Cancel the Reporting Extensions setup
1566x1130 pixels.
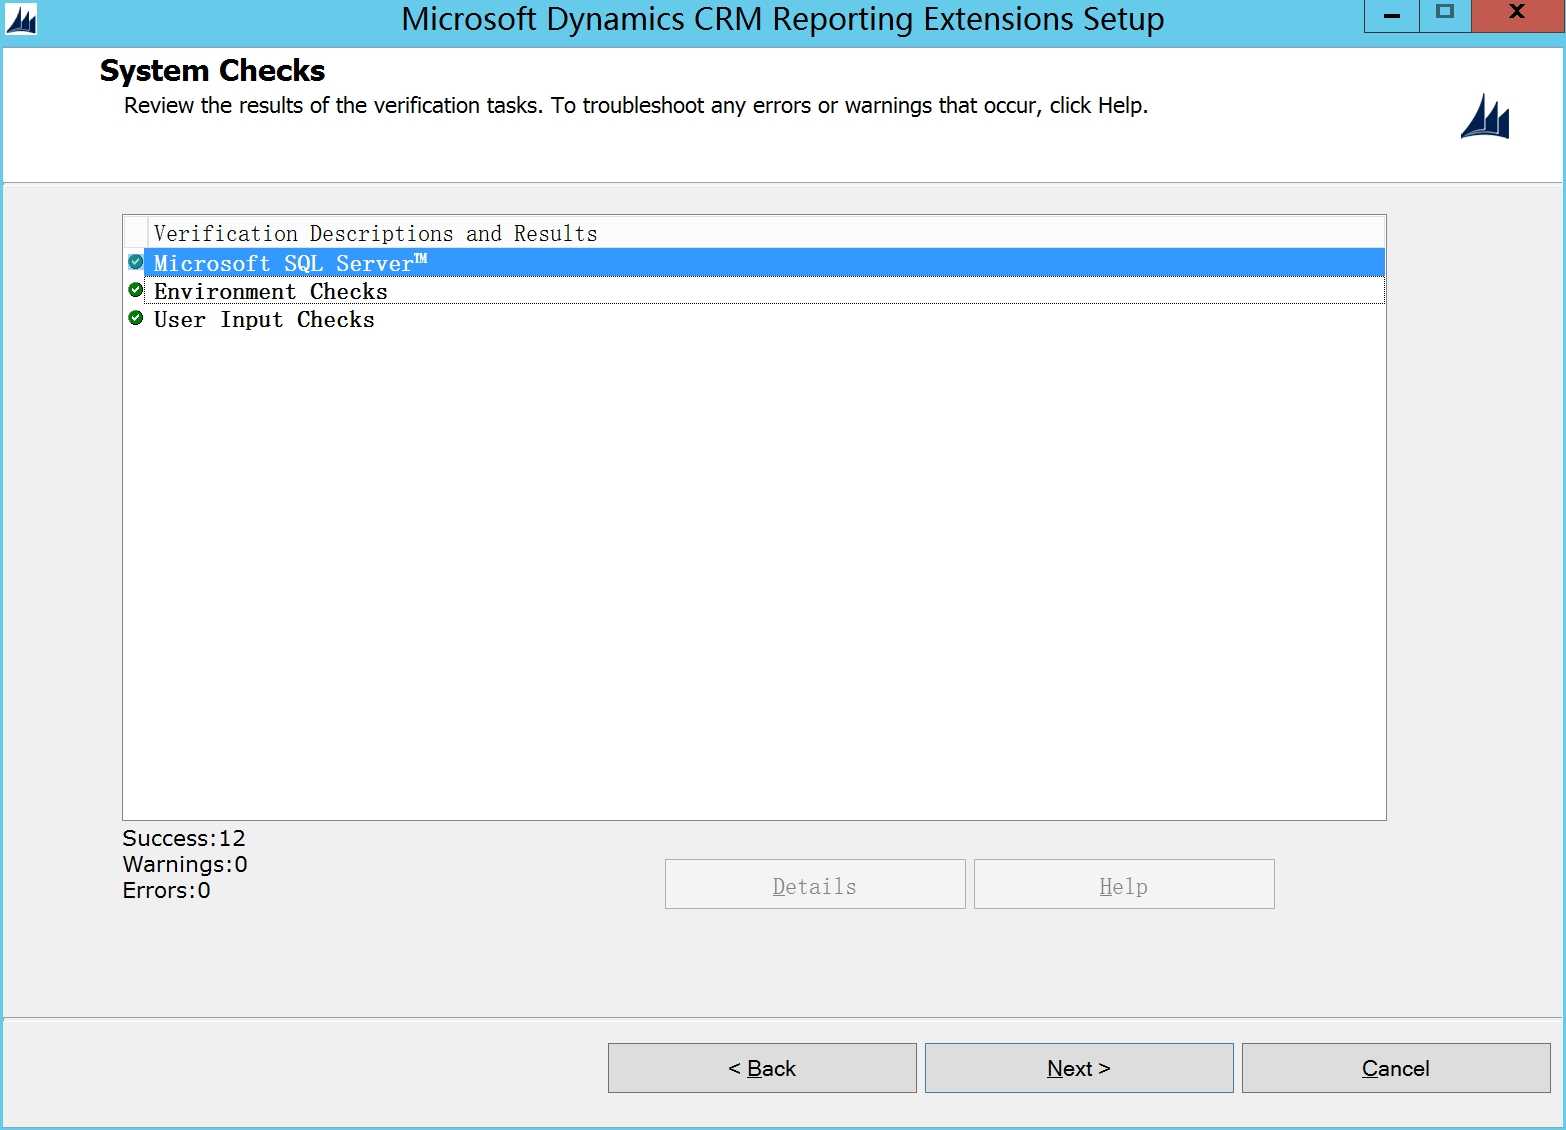click(x=1396, y=1068)
